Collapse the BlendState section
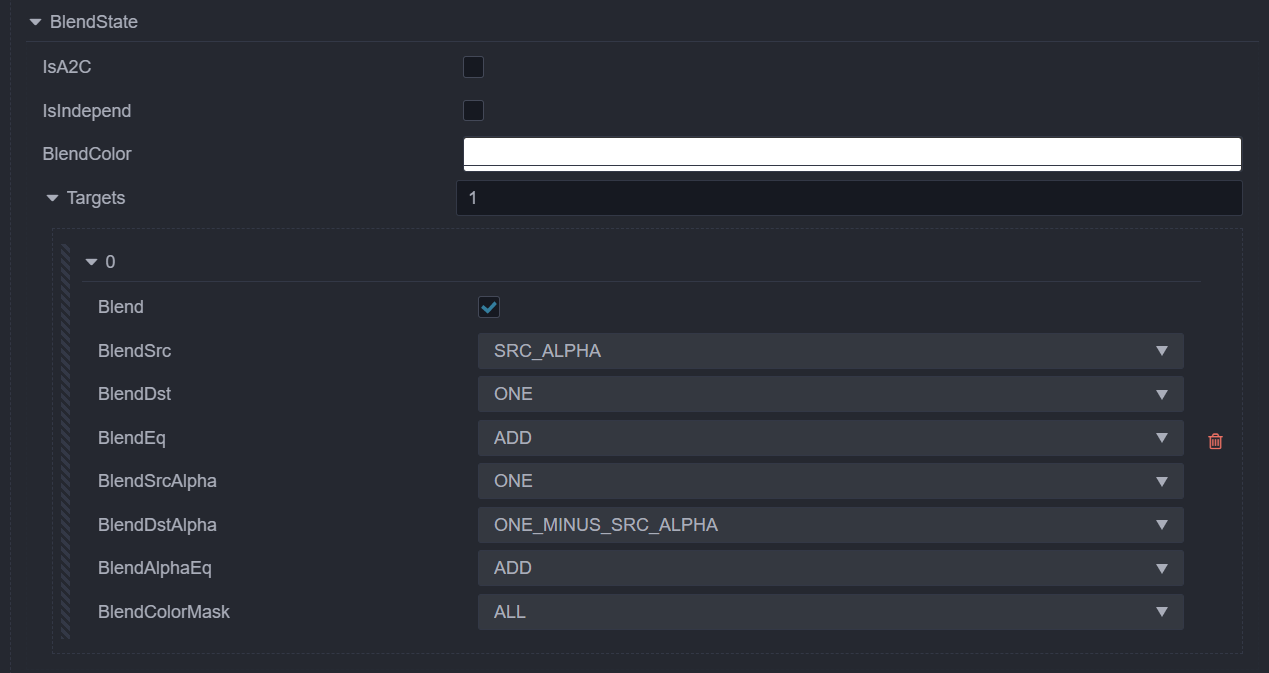Image resolution: width=1269 pixels, height=673 pixels. 36,22
